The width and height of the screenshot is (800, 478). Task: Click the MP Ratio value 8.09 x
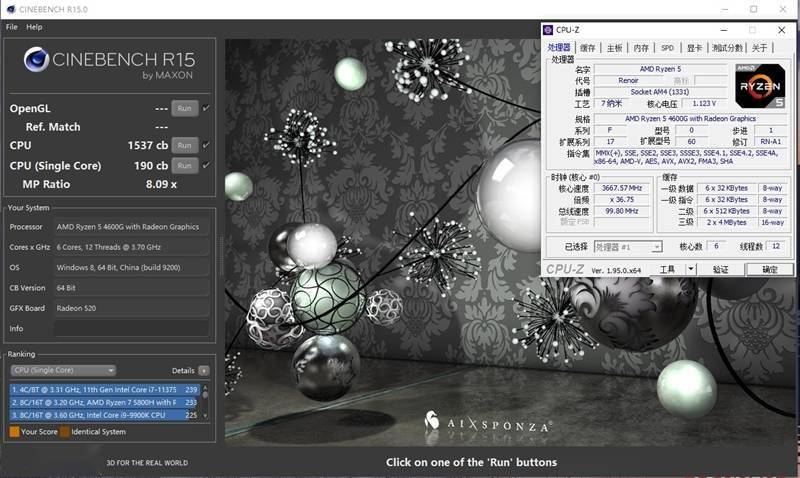tap(161, 184)
